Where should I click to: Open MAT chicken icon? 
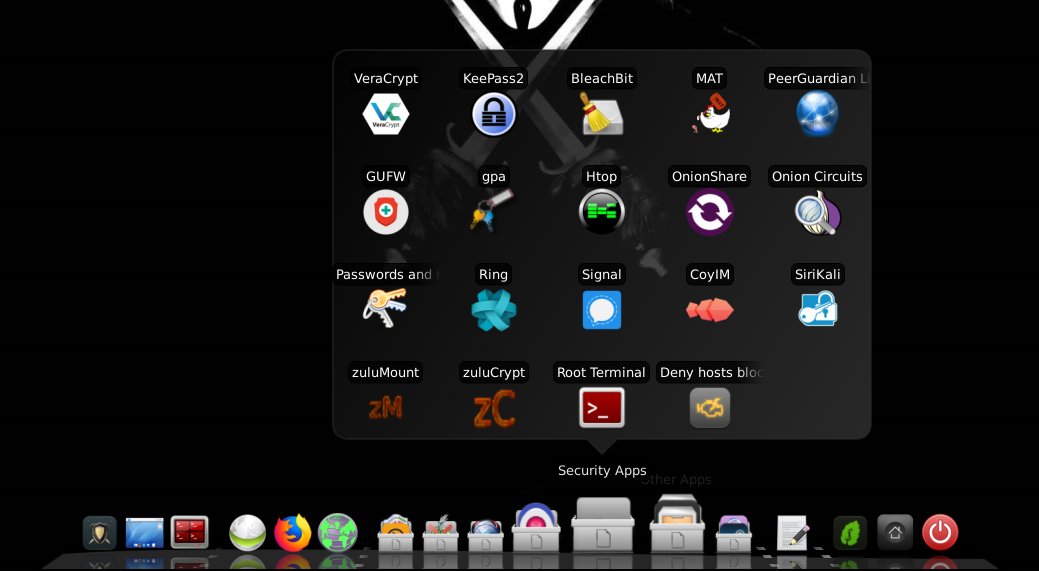(x=712, y=114)
